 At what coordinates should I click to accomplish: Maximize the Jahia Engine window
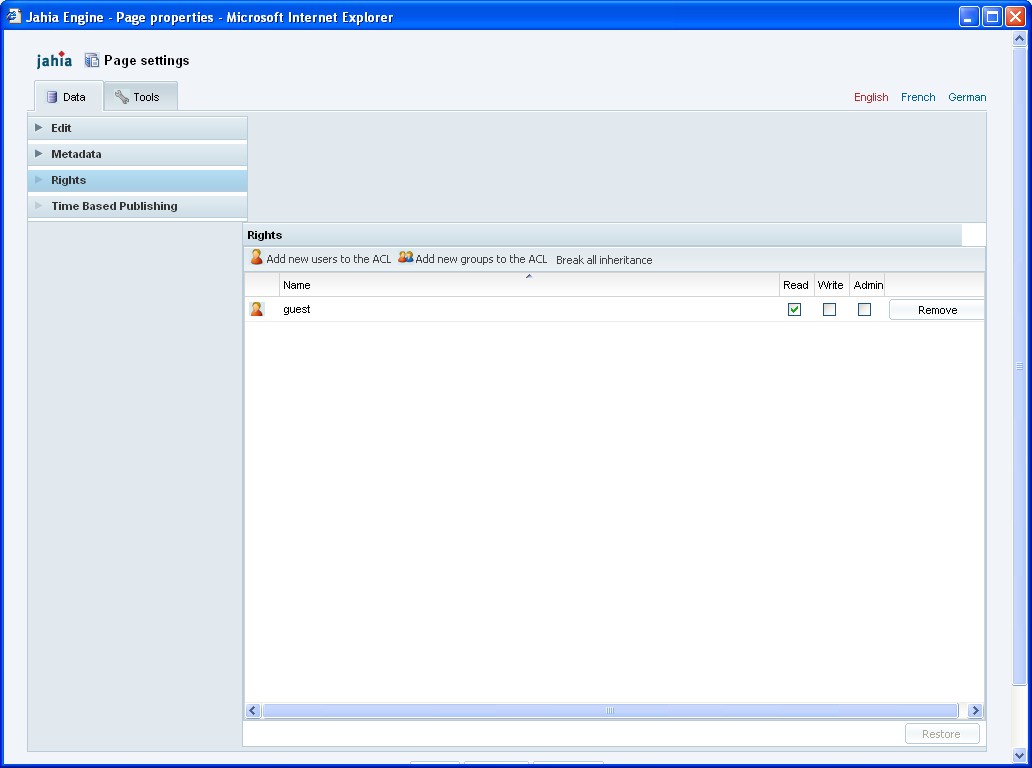coord(992,16)
